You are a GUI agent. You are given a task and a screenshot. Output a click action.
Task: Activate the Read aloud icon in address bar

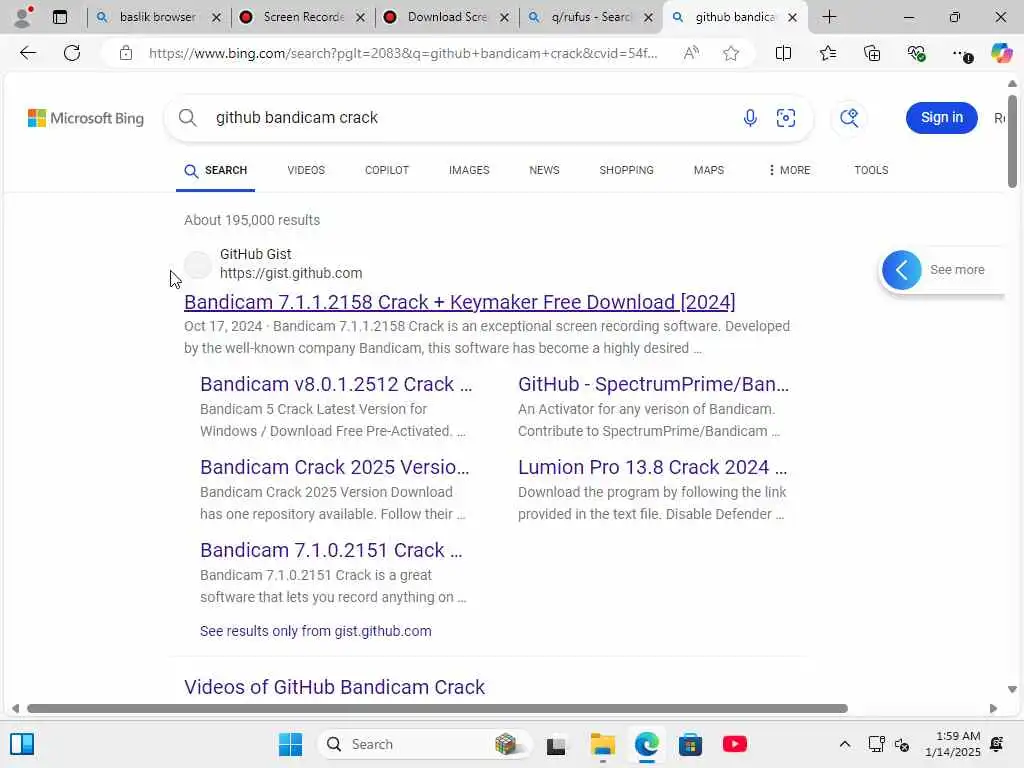click(x=691, y=53)
